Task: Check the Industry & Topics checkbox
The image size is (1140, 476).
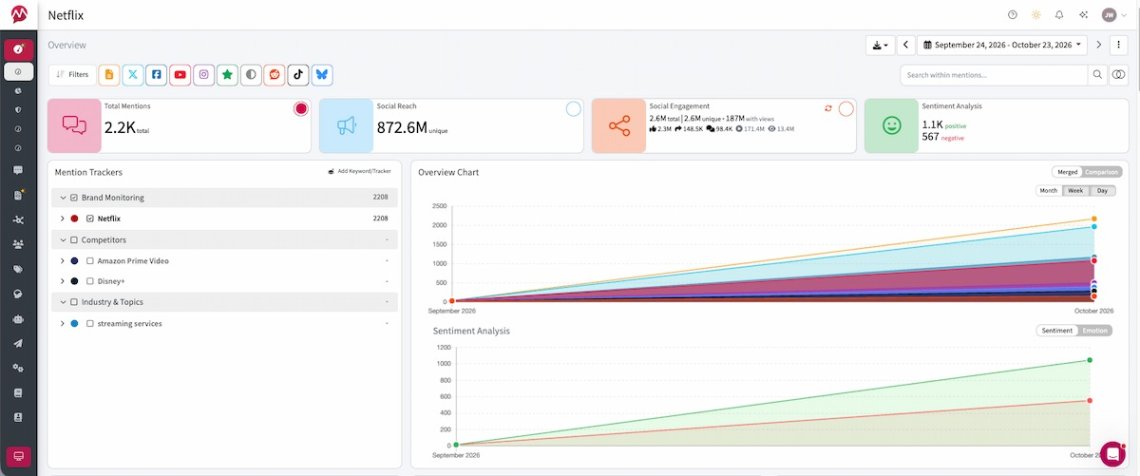Action: pyautogui.click(x=74, y=302)
